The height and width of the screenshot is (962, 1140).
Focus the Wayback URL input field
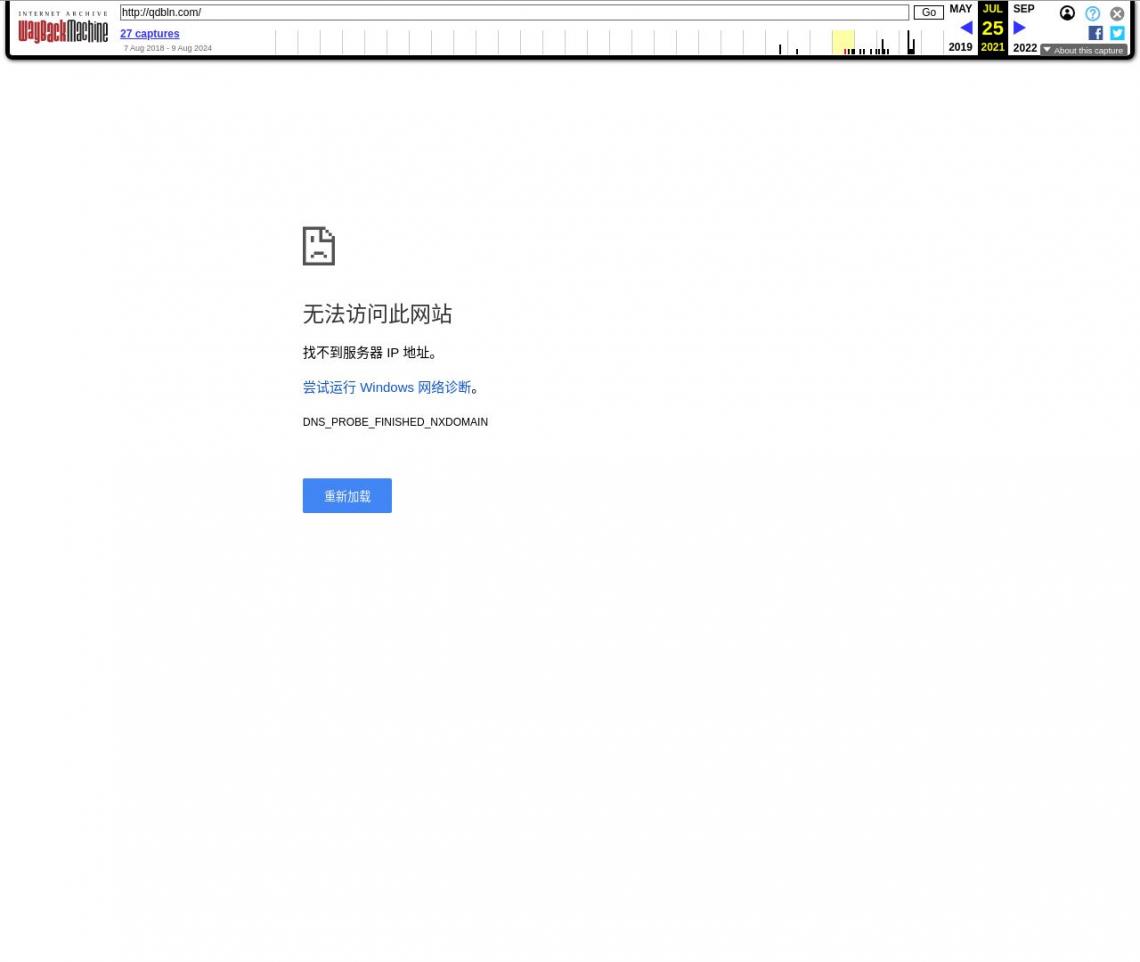[514, 13]
